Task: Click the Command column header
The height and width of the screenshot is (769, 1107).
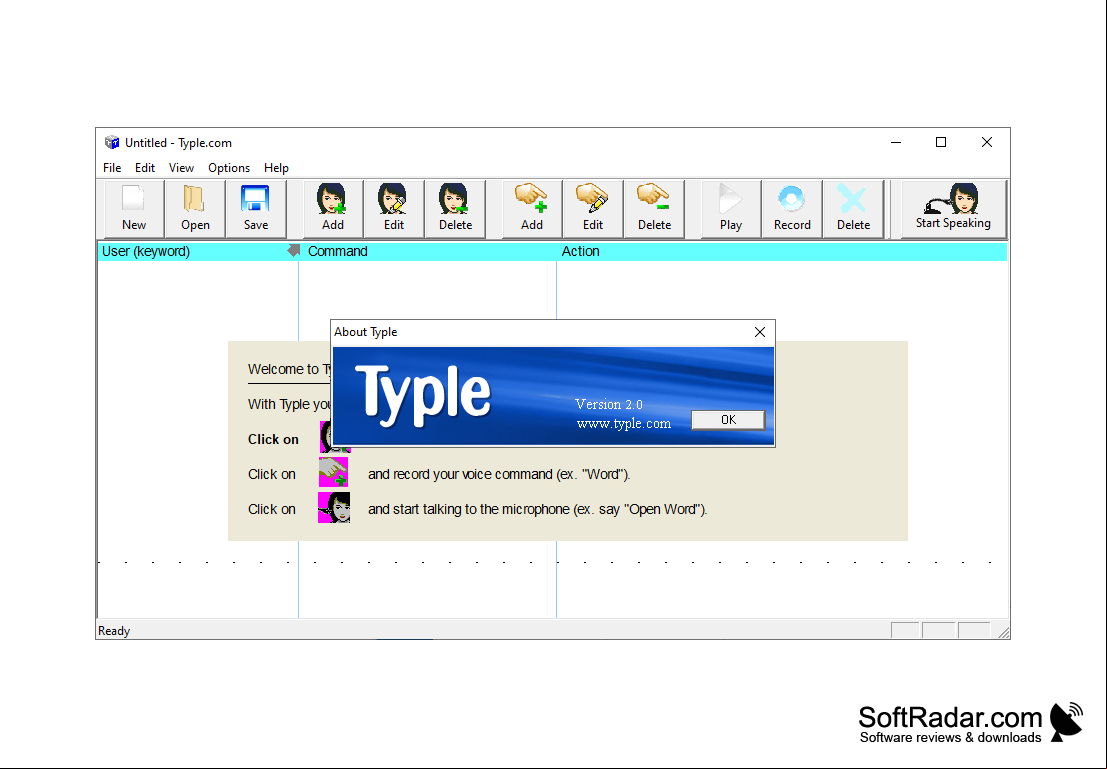Action: tap(429, 251)
